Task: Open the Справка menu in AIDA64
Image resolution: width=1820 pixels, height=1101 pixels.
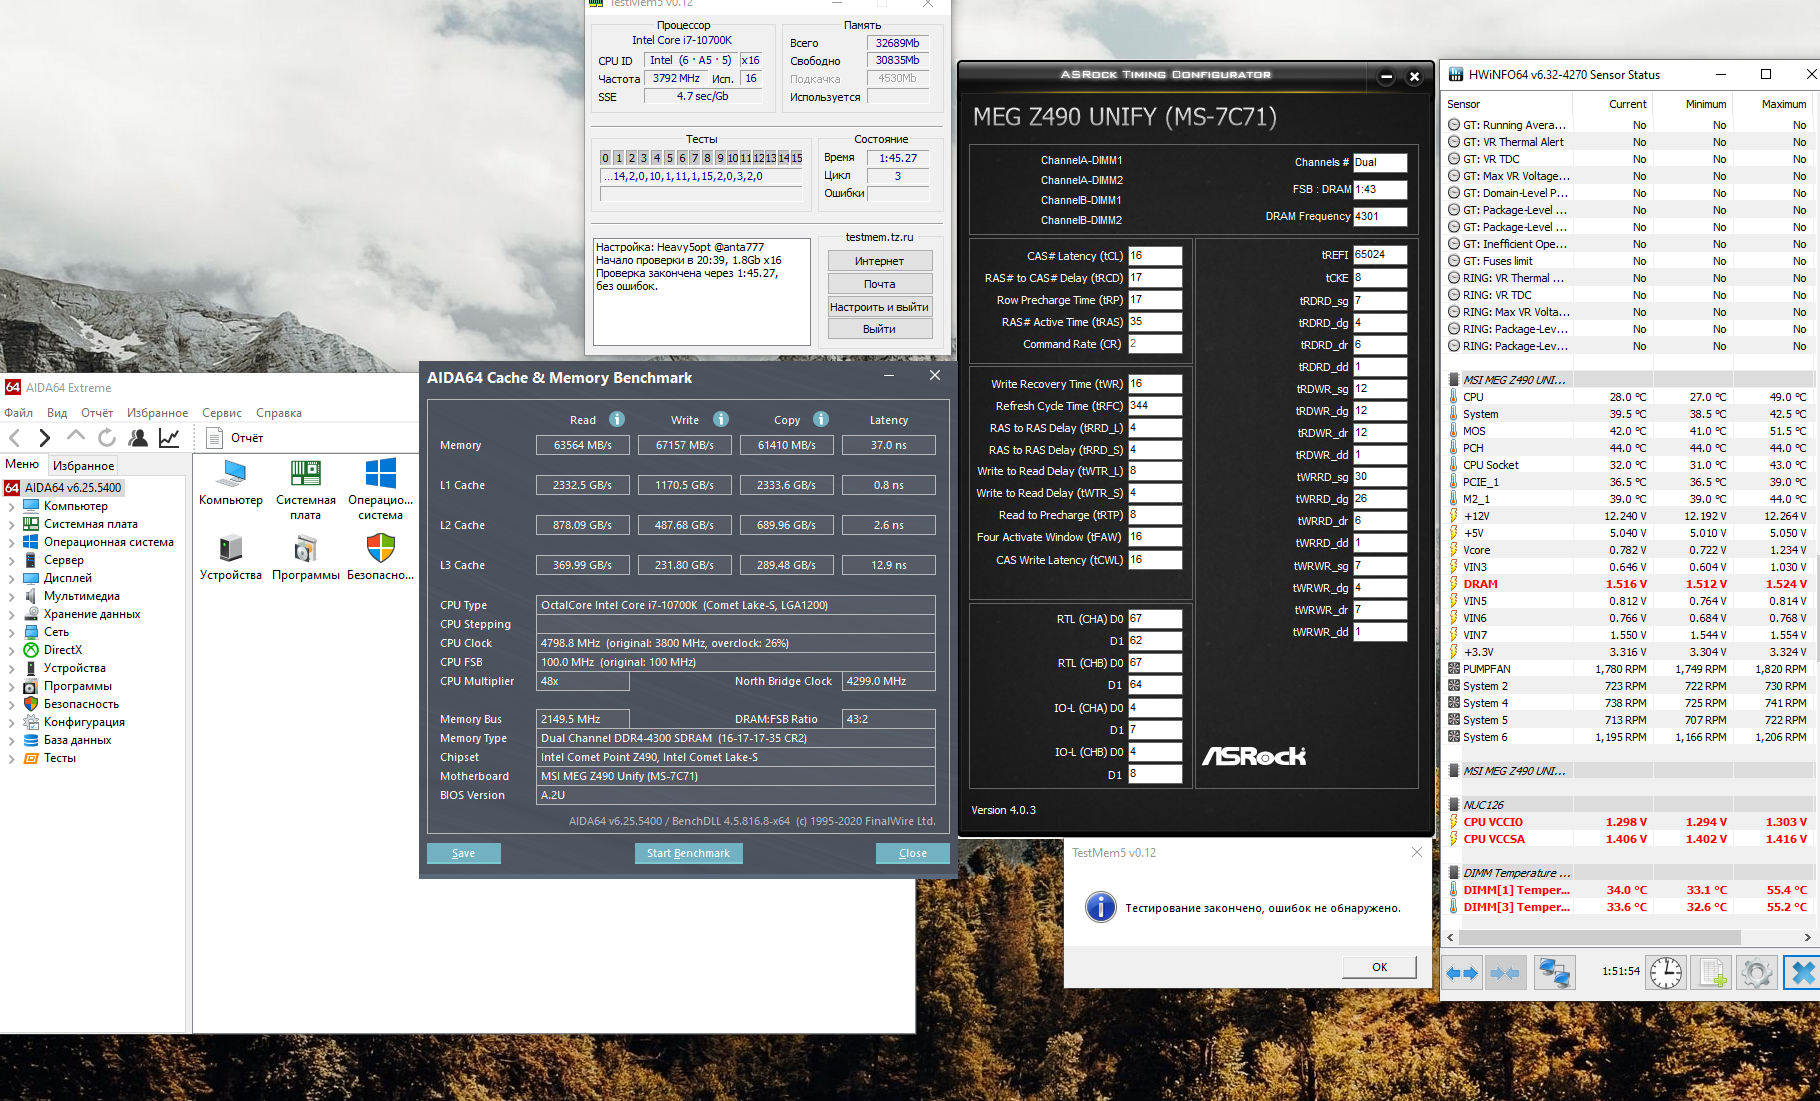Action: (x=279, y=413)
